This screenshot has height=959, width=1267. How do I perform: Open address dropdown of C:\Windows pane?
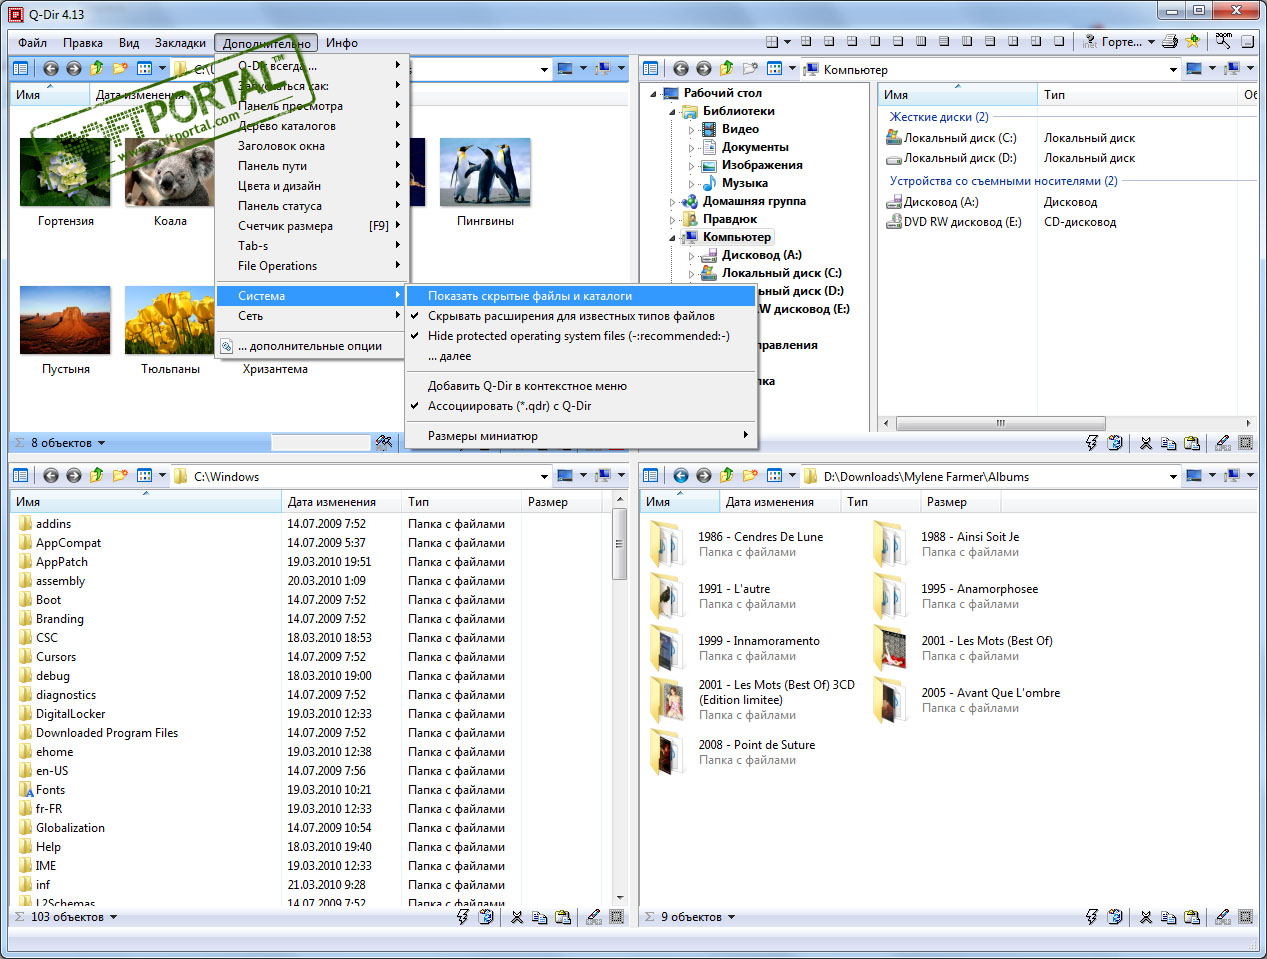coord(544,477)
